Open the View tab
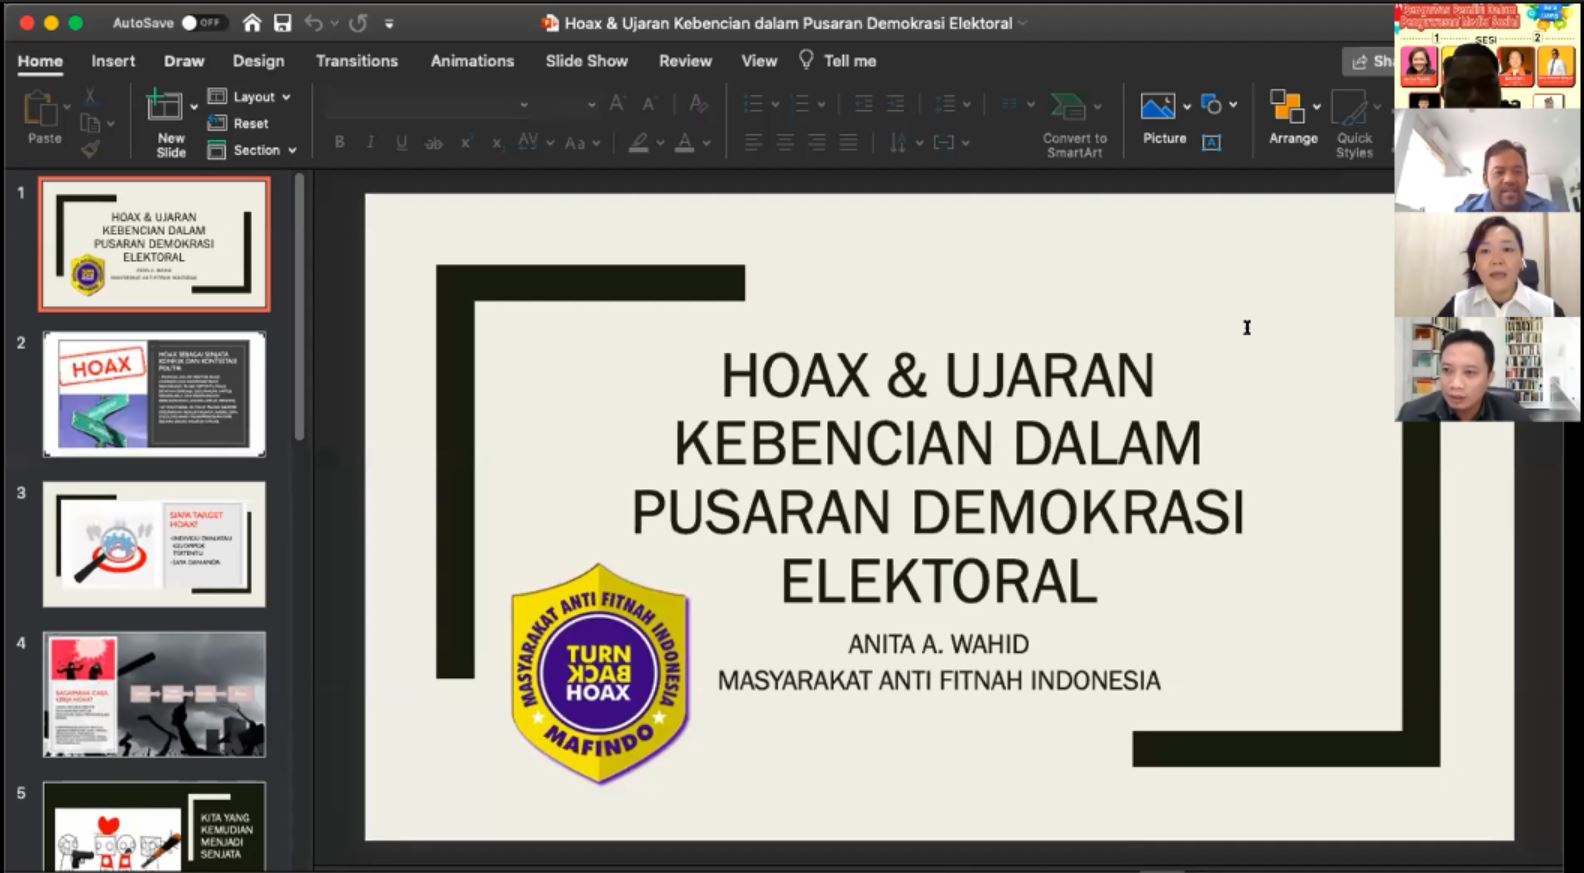The height and width of the screenshot is (873, 1584). tap(759, 61)
